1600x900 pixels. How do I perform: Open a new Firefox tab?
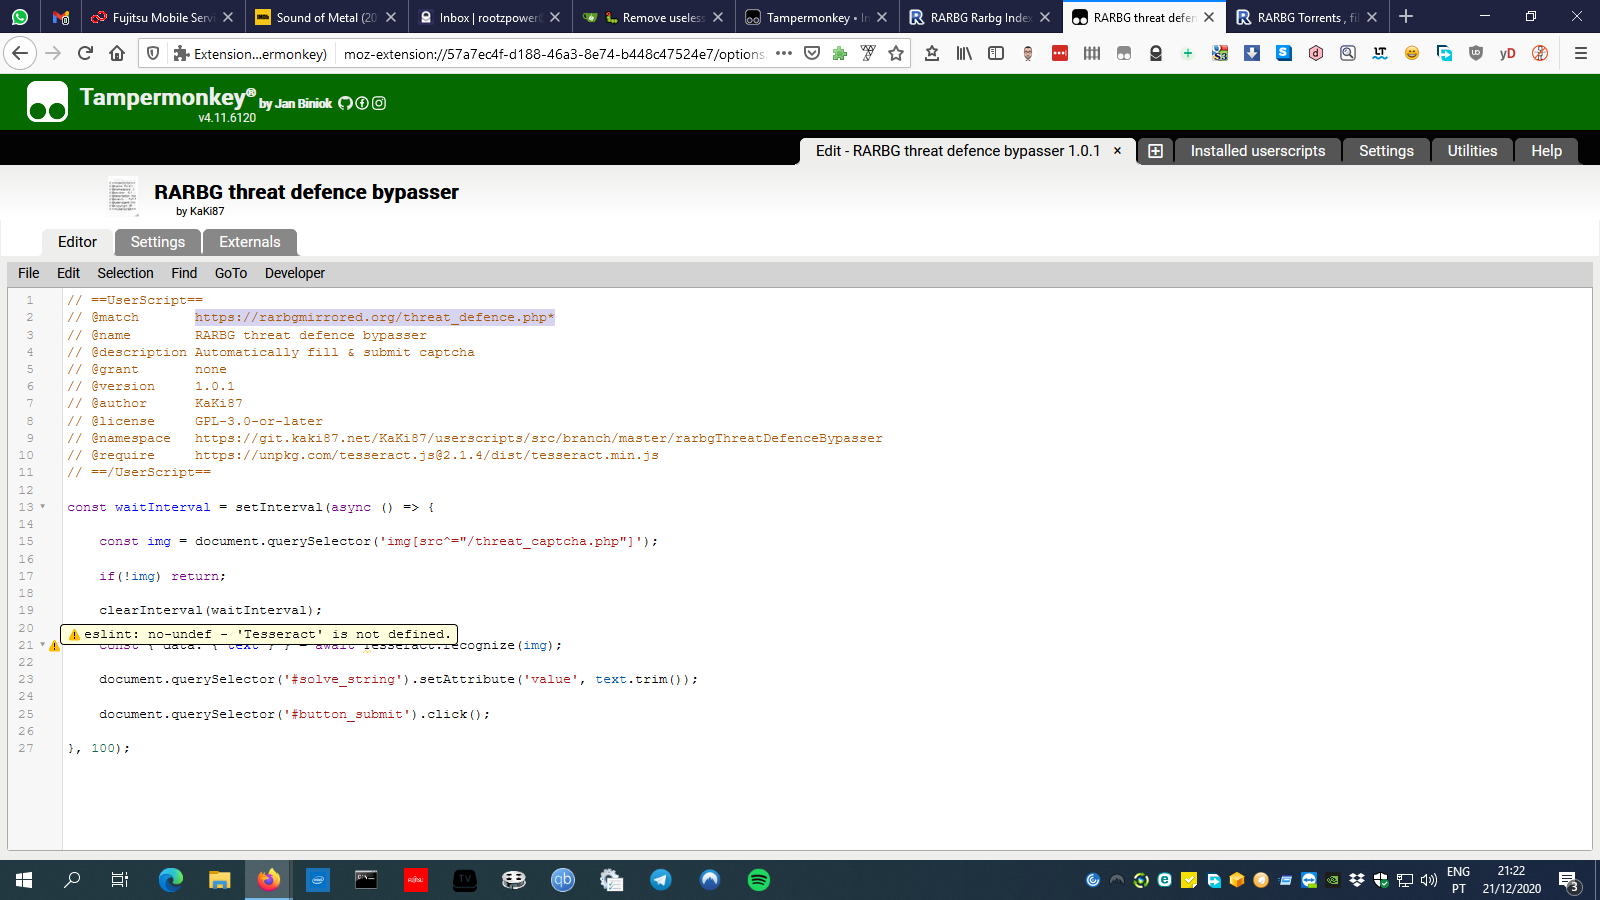point(1406,16)
